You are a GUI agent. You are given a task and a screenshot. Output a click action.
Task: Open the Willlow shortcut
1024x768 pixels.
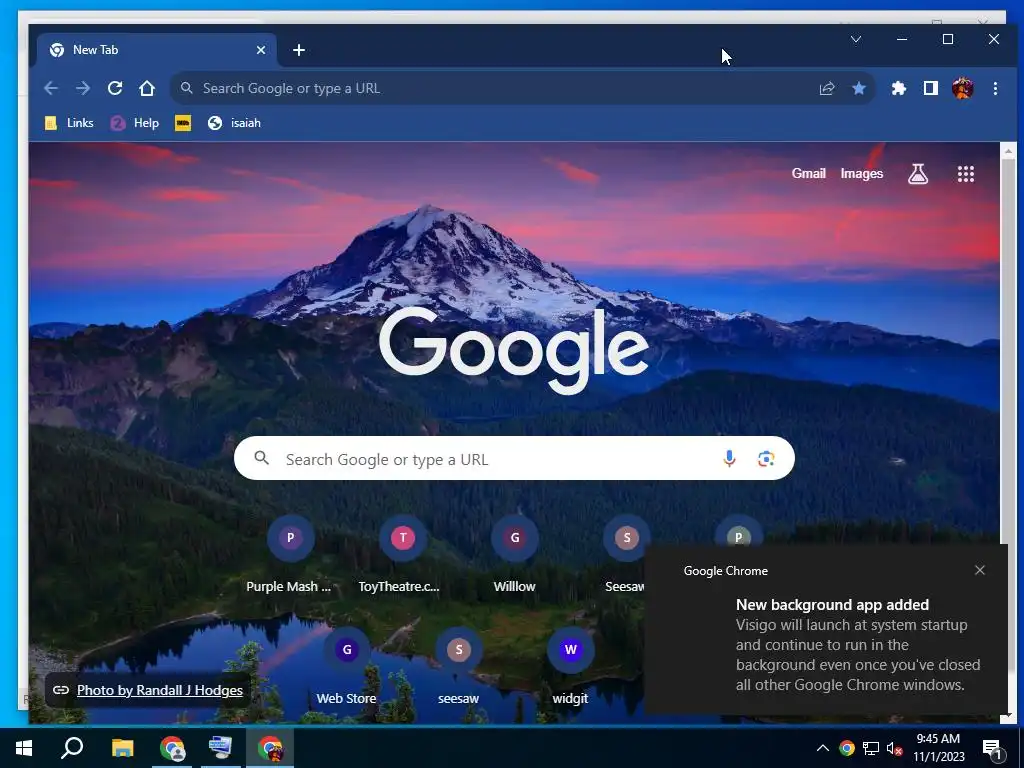[515, 554]
